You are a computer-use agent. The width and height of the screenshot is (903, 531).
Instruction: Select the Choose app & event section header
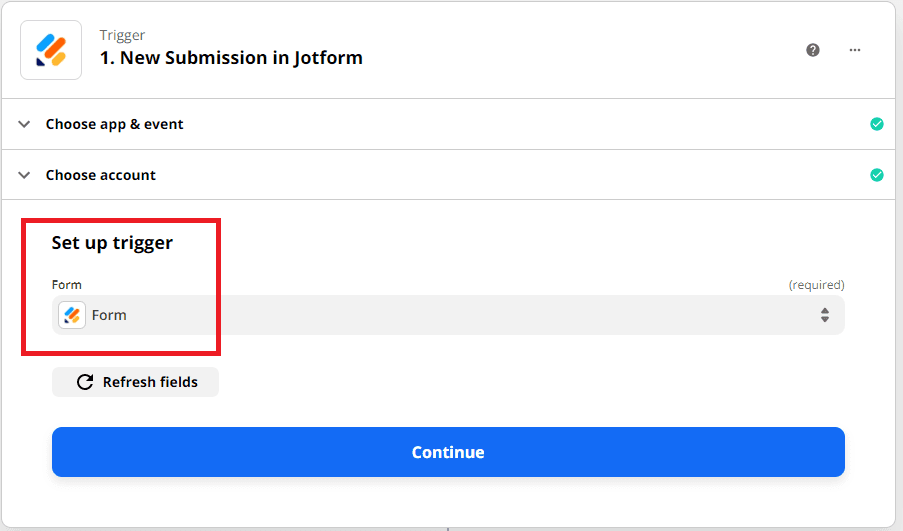click(x=114, y=124)
